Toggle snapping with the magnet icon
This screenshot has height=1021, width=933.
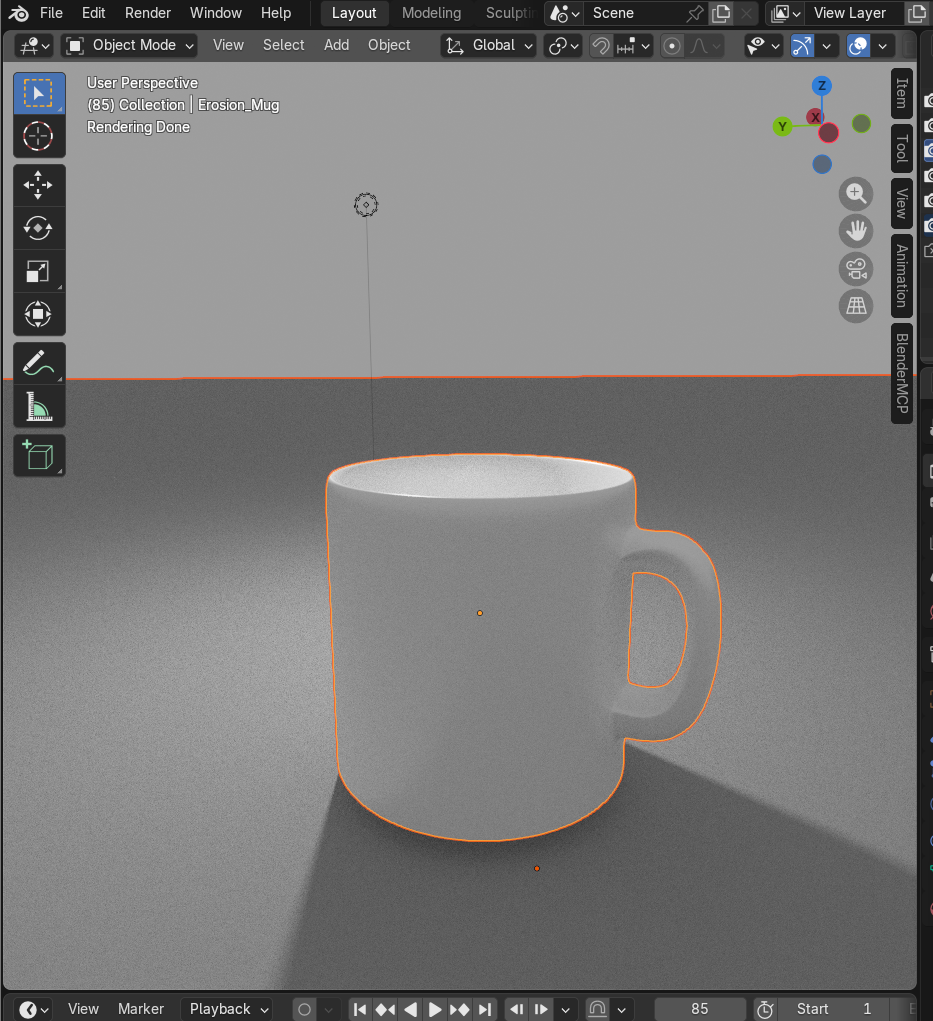click(600, 45)
